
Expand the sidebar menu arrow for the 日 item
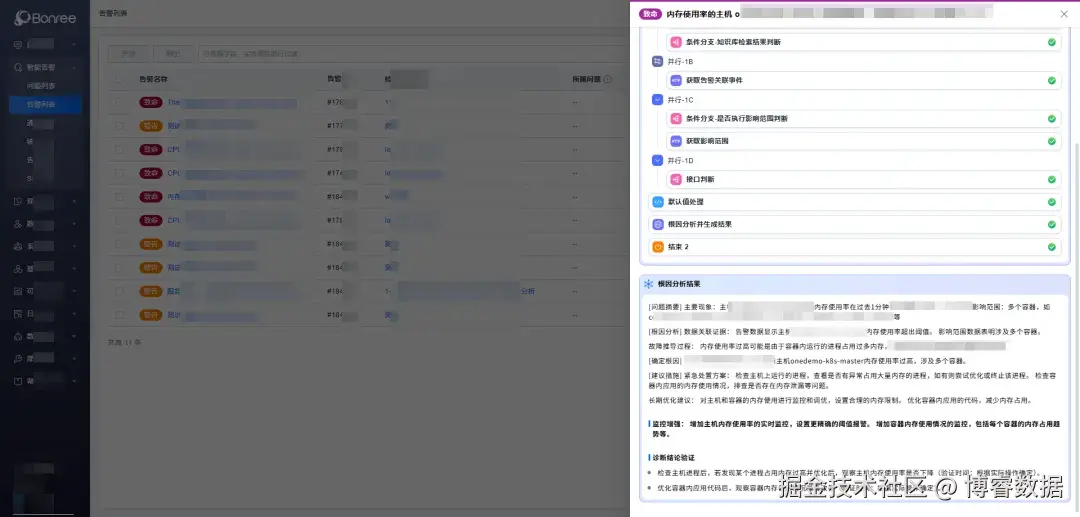pyautogui.click(x=74, y=314)
